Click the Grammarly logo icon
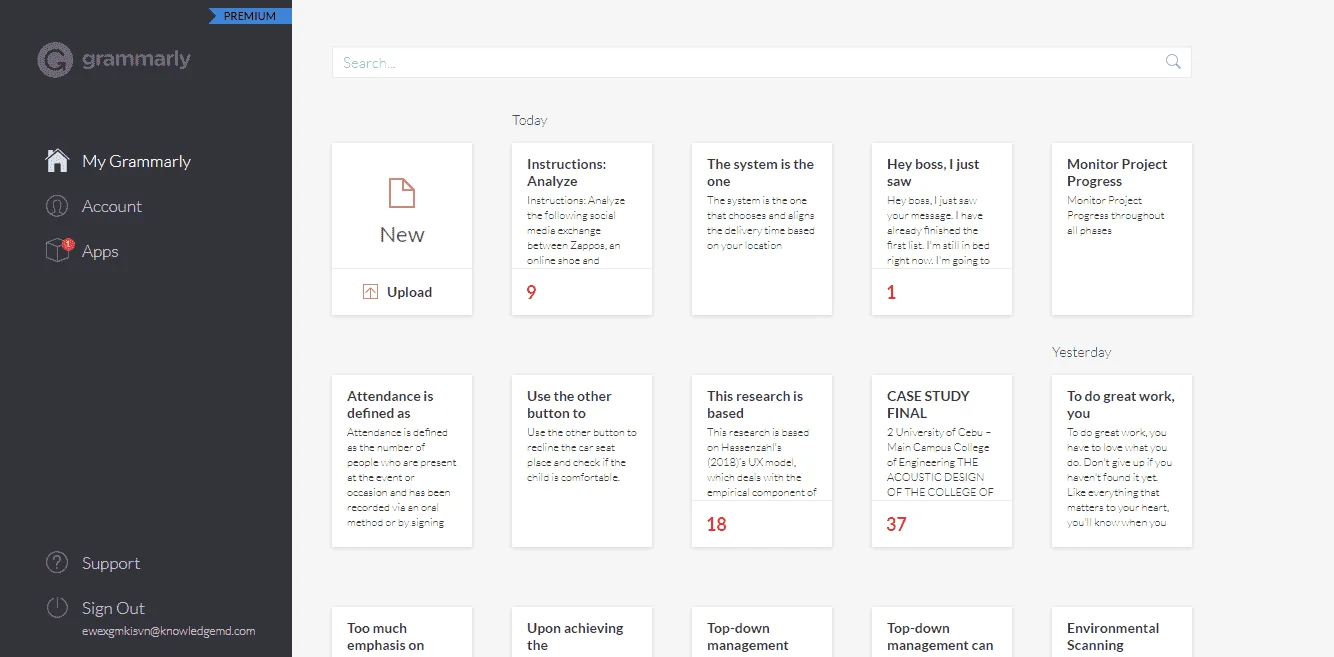The height and width of the screenshot is (657, 1334). [55, 60]
